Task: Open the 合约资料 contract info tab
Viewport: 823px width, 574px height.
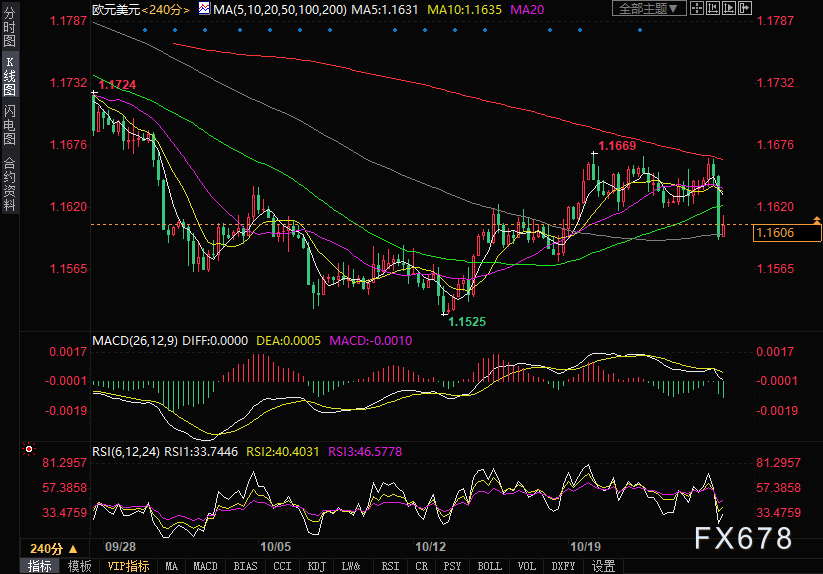Action: 9,184
